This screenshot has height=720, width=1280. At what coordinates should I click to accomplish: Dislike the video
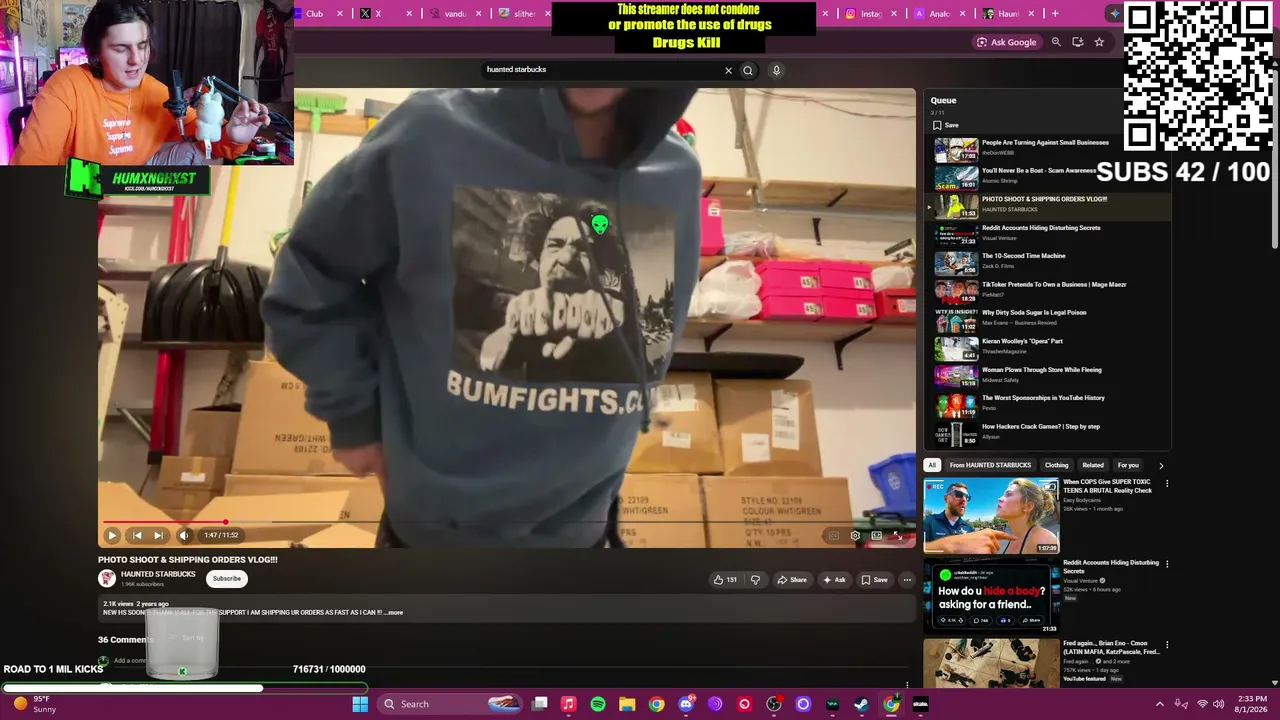pyautogui.click(x=755, y=579)
